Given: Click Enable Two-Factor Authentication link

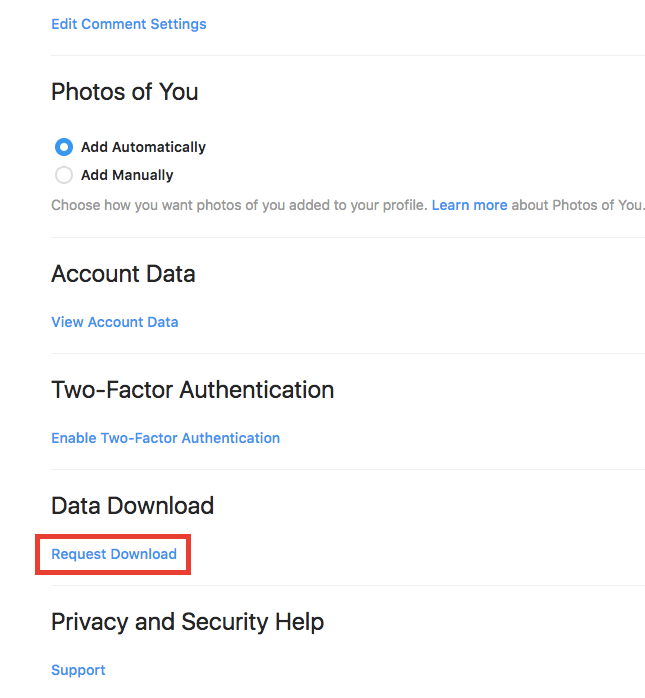Looking at the screenshot, I should (x=165, y=438).
